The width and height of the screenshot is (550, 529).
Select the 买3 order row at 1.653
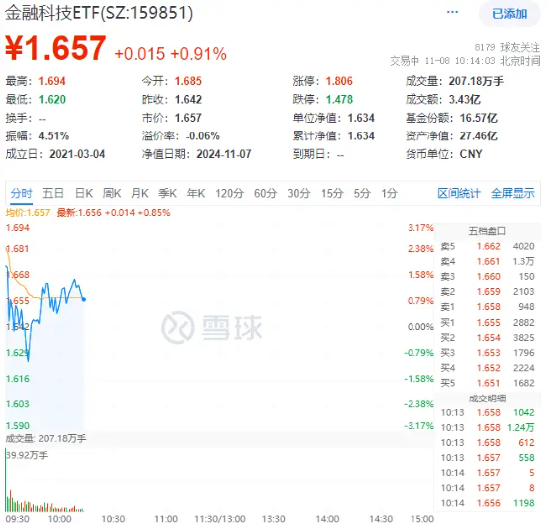487,353
